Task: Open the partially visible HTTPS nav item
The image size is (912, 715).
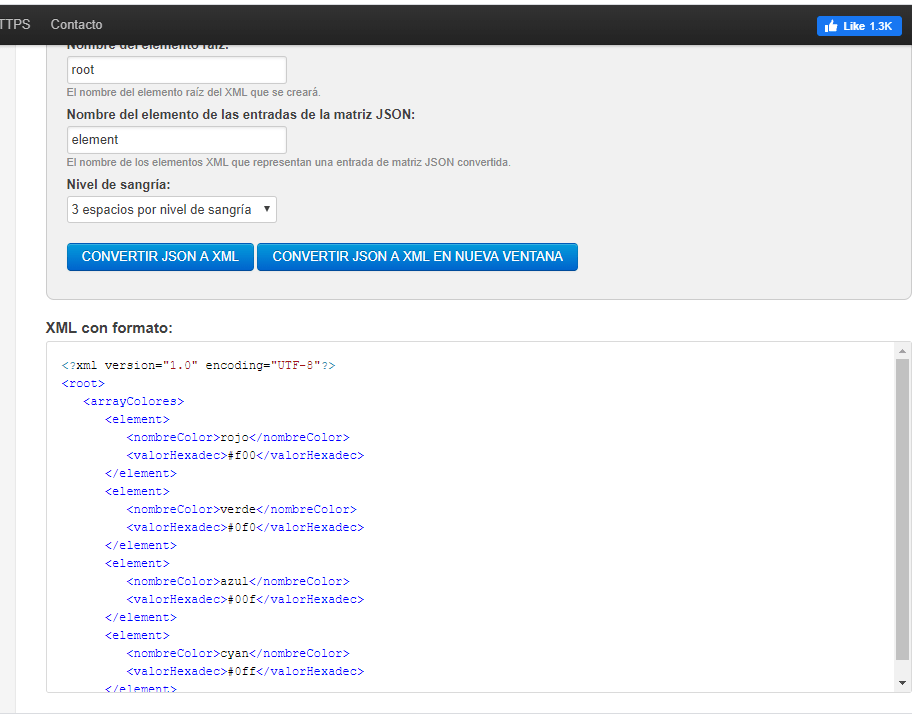Action: (14, 24)
